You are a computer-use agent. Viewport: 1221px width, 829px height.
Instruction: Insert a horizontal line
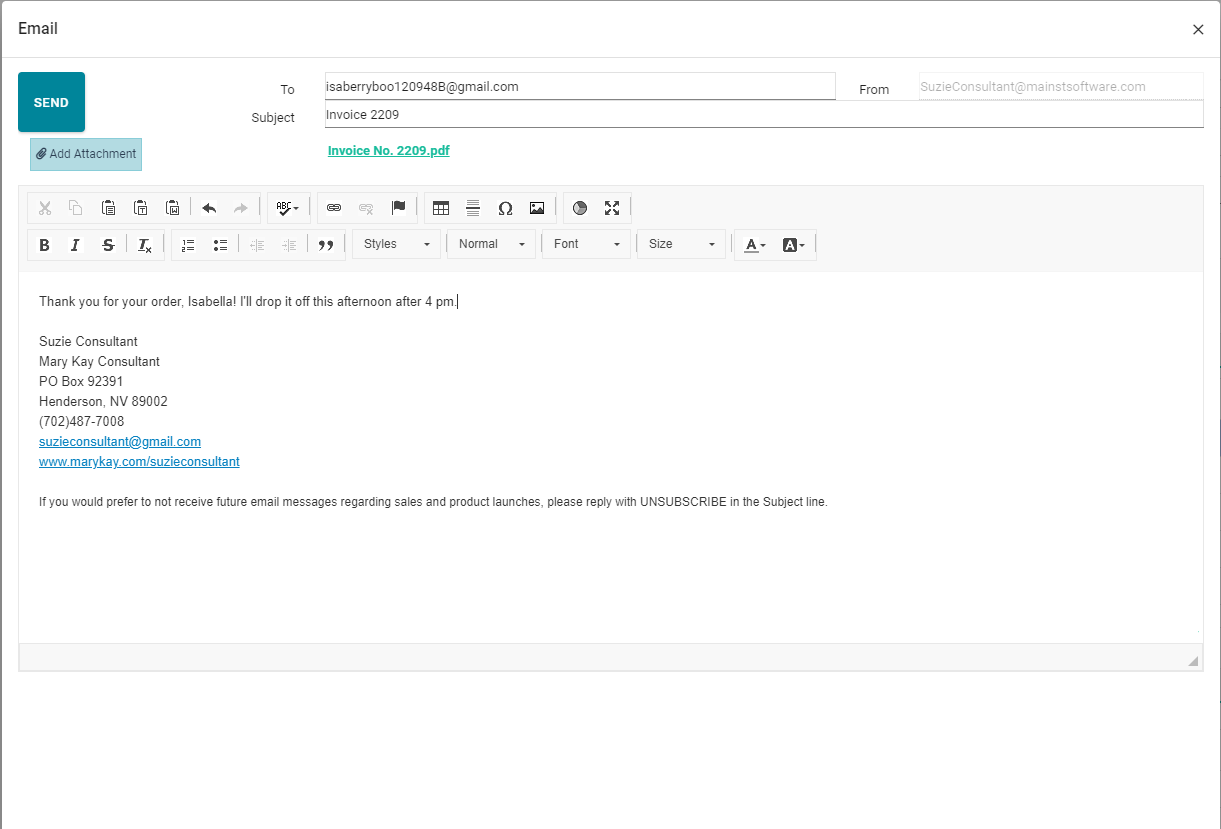473,208
